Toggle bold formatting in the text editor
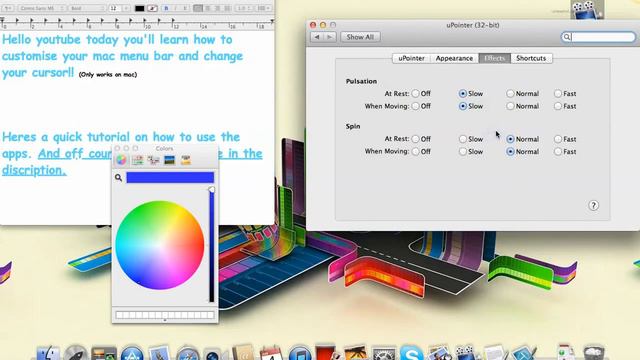640x360 pixels. (x=166, y=8)
